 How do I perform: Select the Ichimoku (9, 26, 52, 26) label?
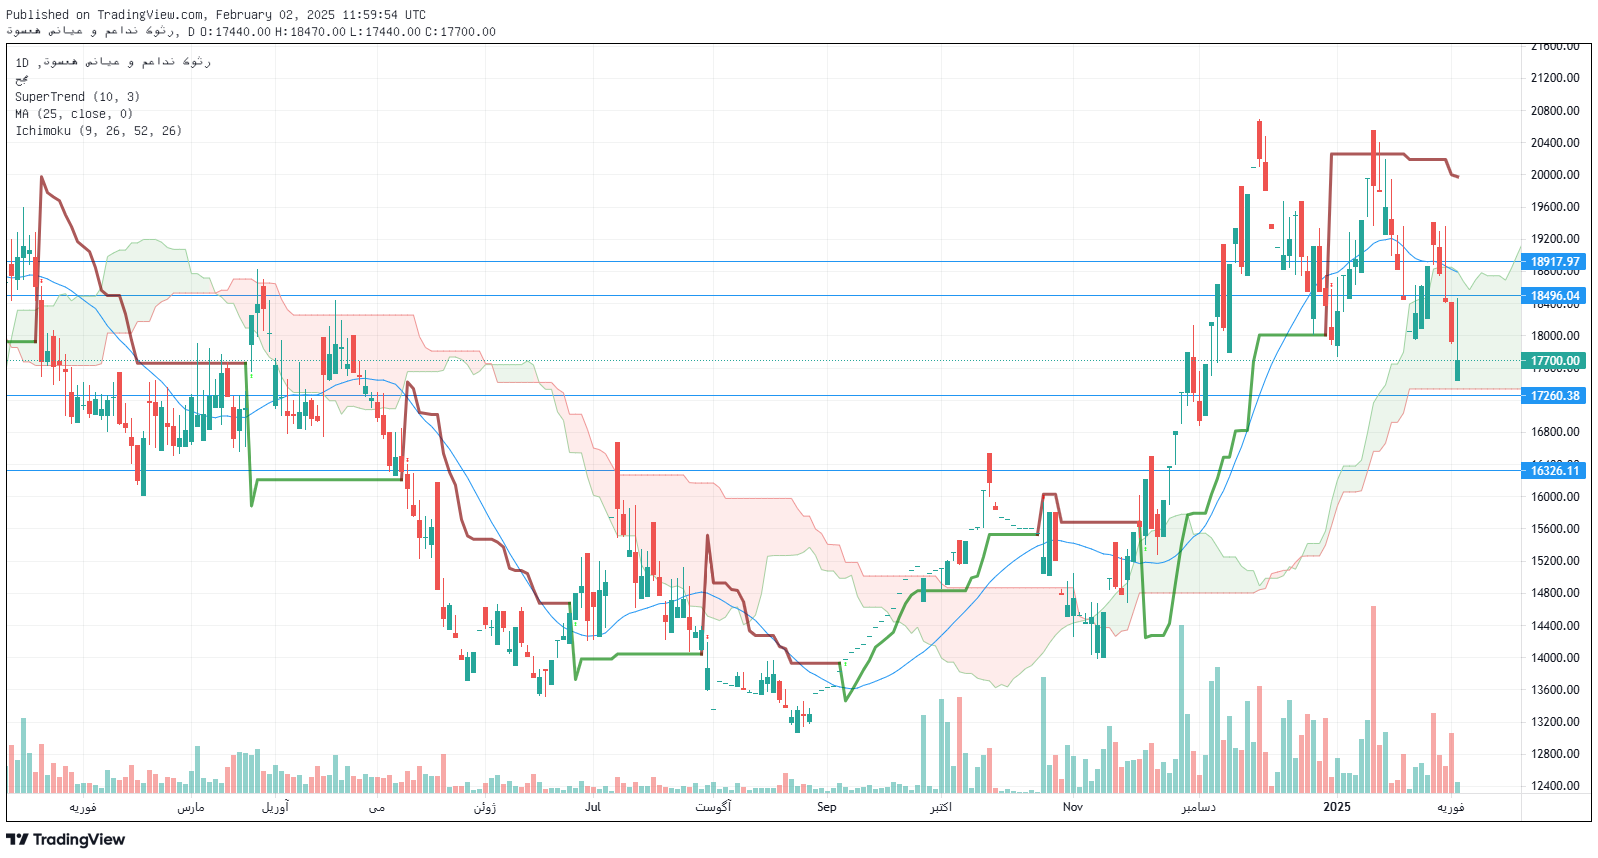pyautogui.click(x=98, y=131)
